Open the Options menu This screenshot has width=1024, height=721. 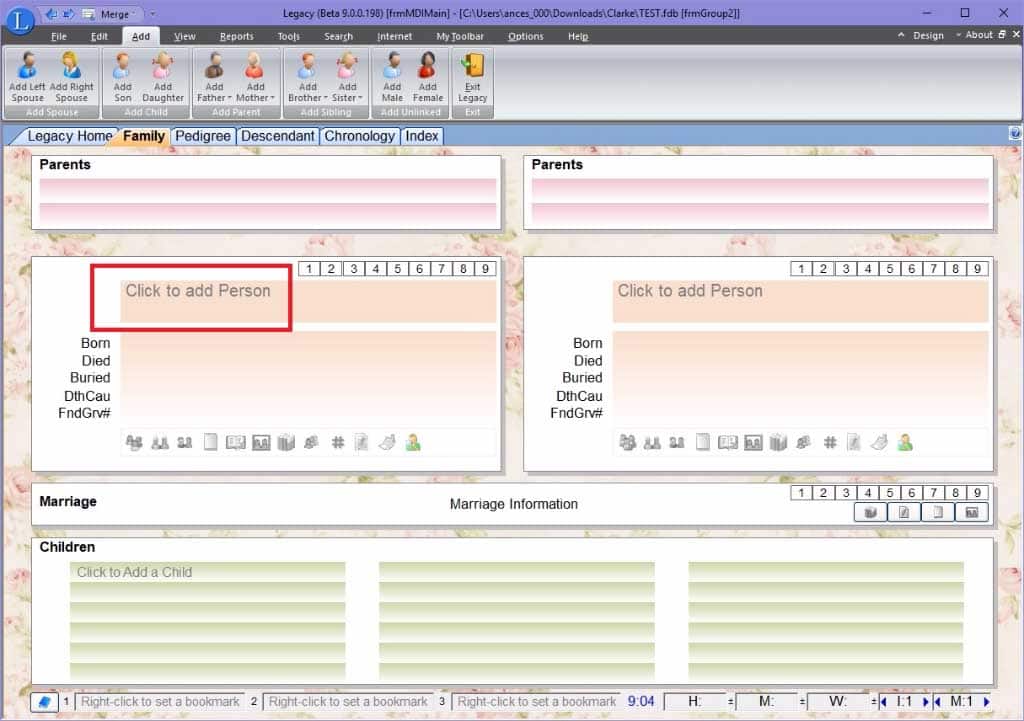(x=526, y=37)
